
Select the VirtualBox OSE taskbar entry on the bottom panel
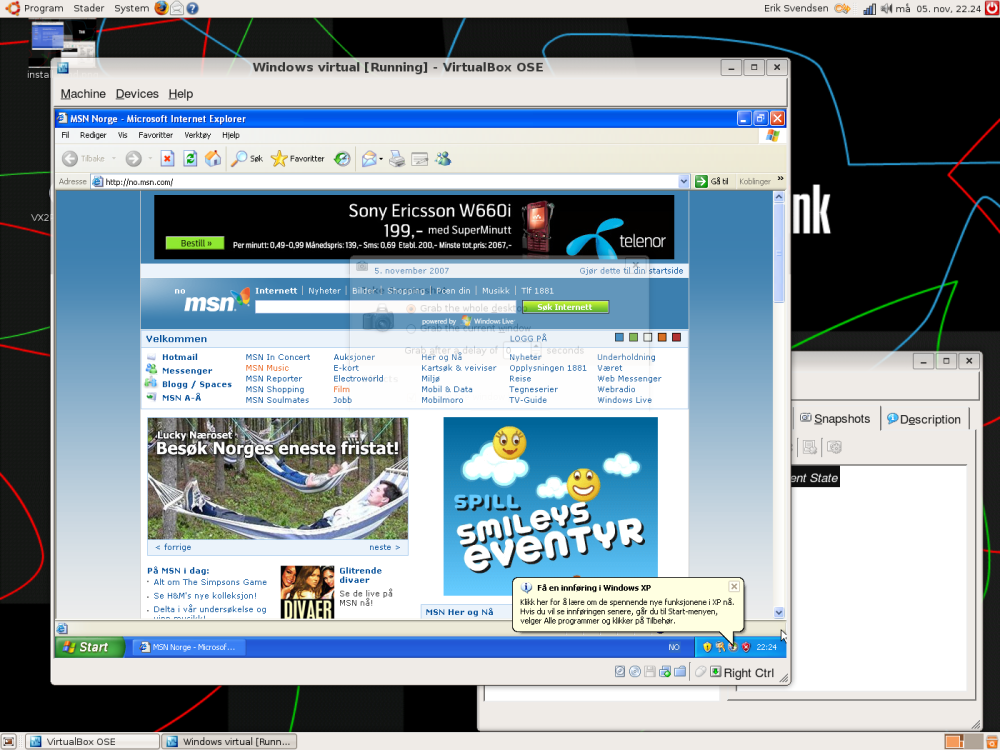[x=92, y=741]
